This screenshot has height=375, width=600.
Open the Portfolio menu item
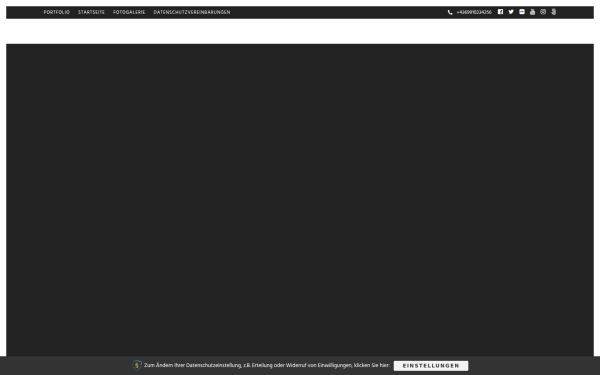[57, 12]
